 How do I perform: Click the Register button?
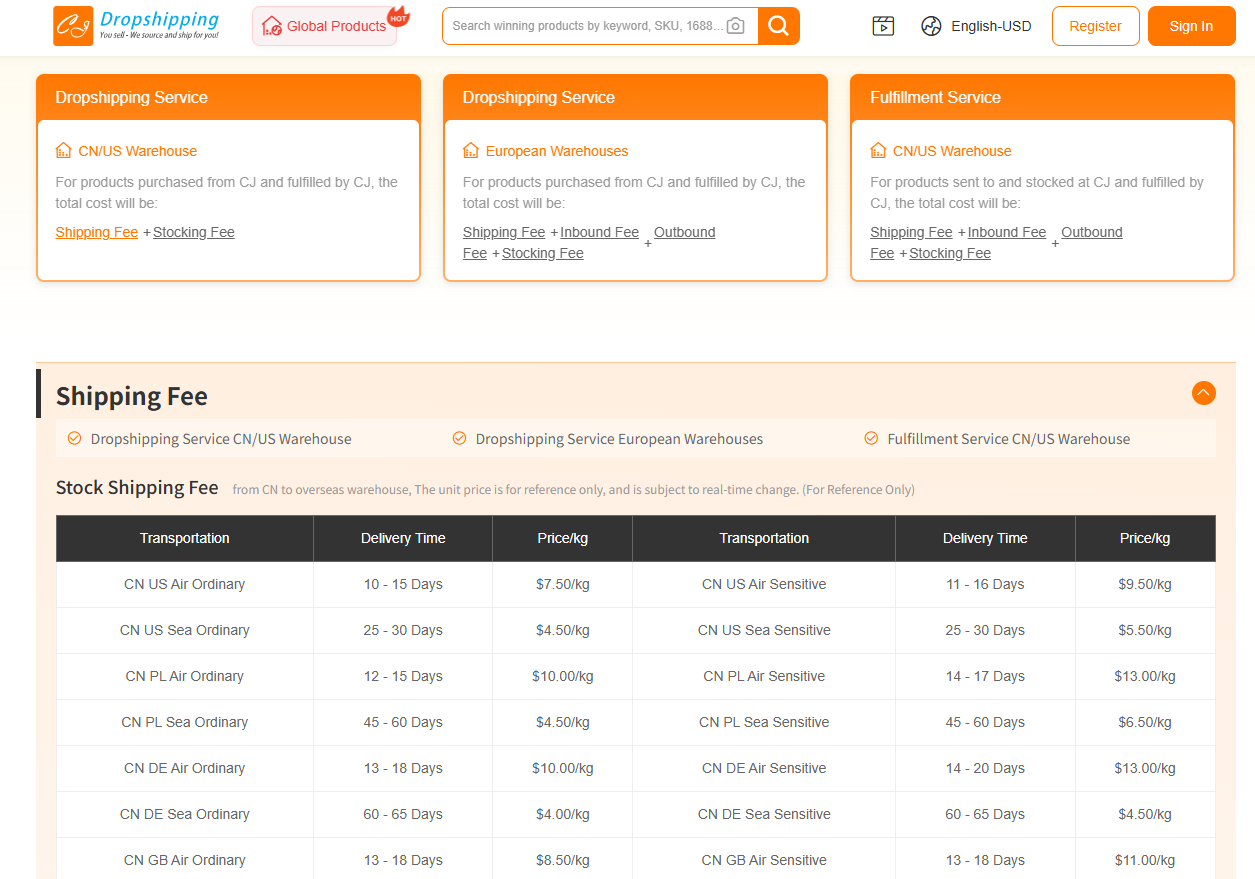point(1095,26)
